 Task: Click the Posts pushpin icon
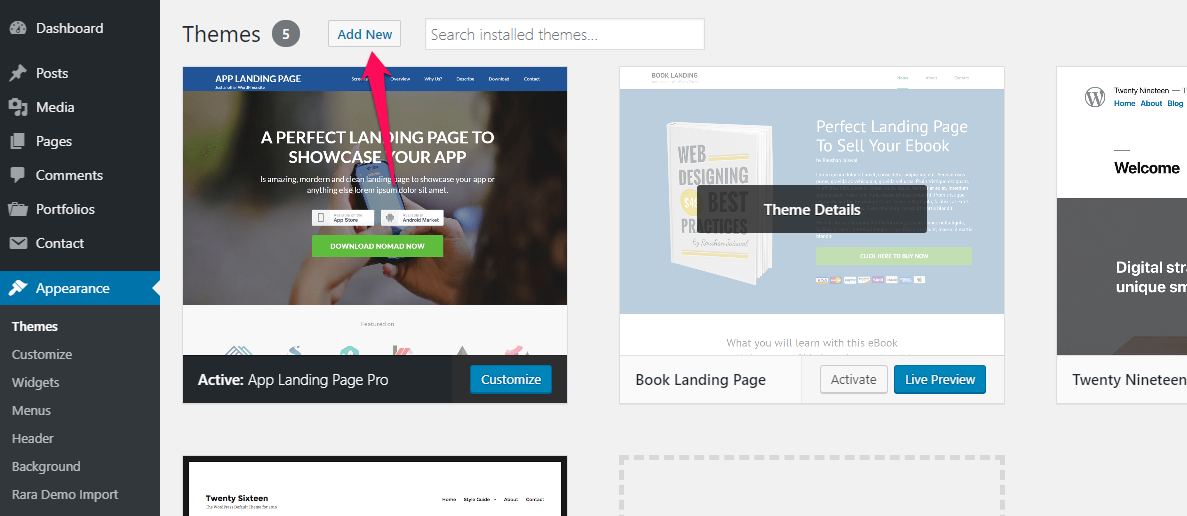click(x=18, y=73)
